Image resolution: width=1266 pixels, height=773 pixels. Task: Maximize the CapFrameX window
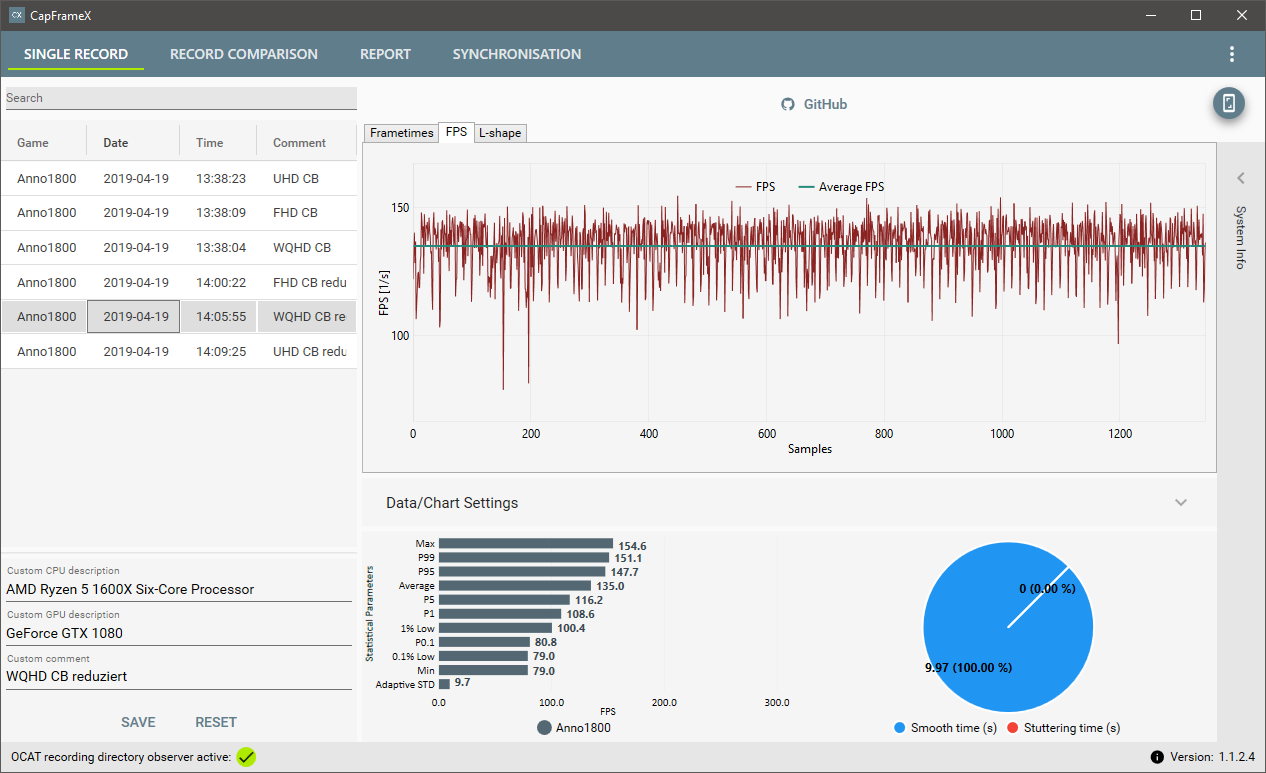[1196, 15]
